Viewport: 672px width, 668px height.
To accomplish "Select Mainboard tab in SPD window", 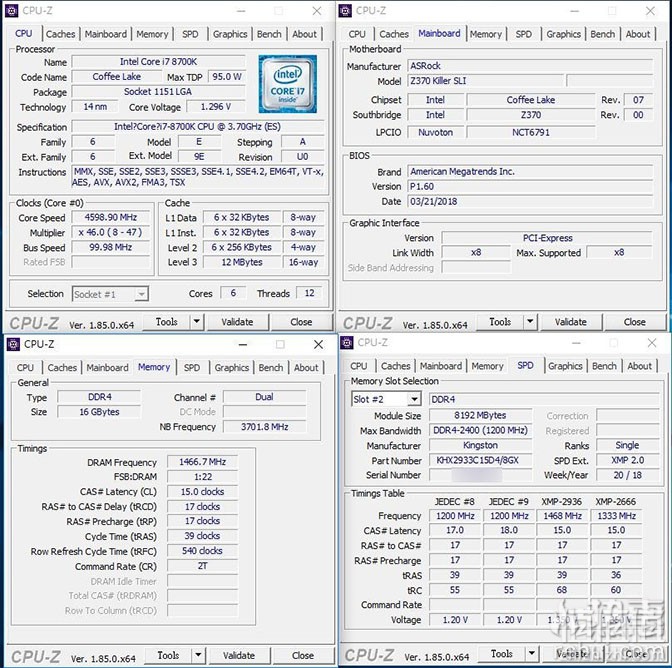I will 441,366.
